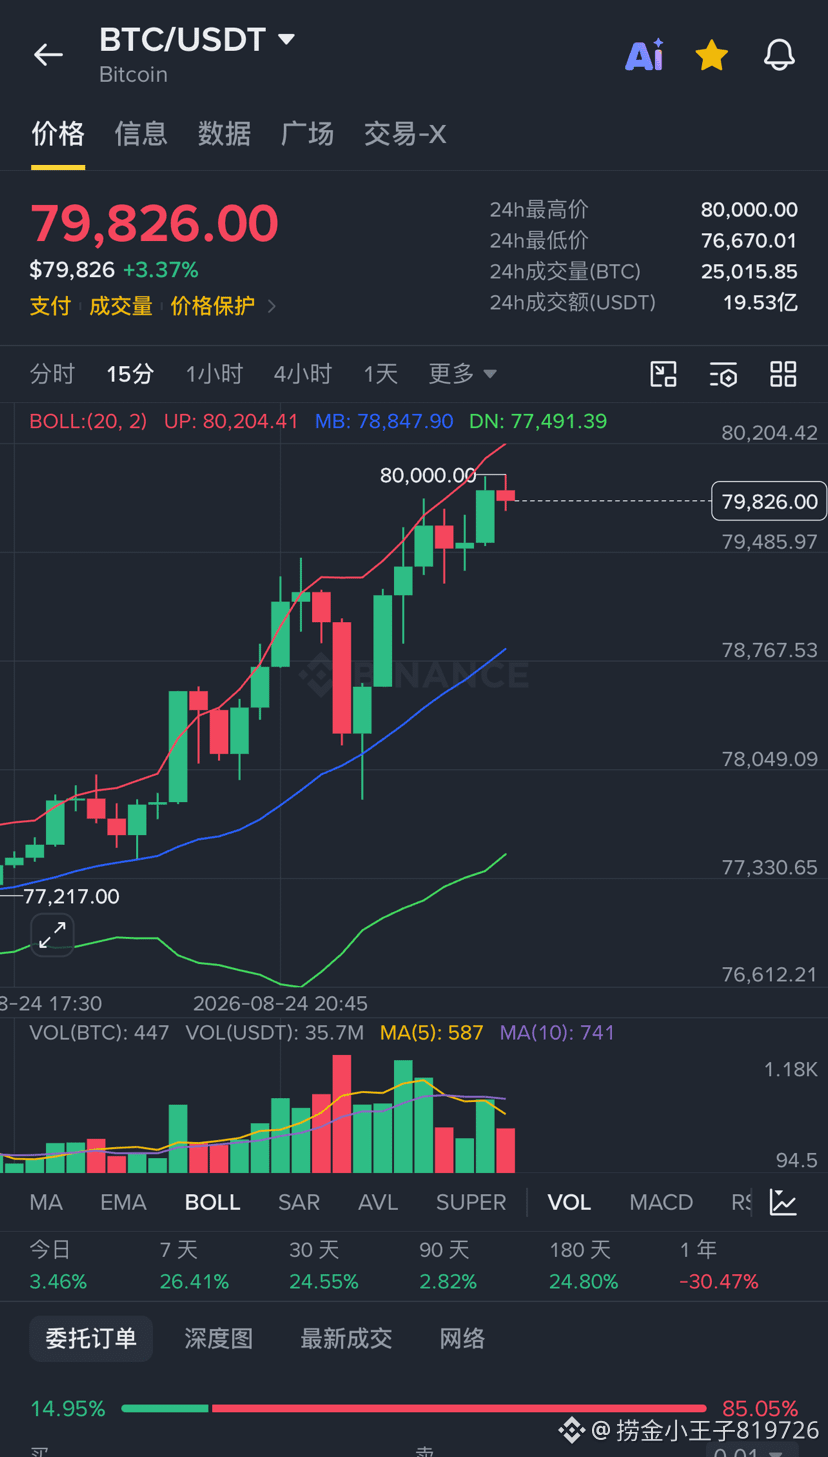The height and width of the screenshot is (1457, 828).
Task: Tap the UP: 80,204.41 band value
Action: coord(231,421)
